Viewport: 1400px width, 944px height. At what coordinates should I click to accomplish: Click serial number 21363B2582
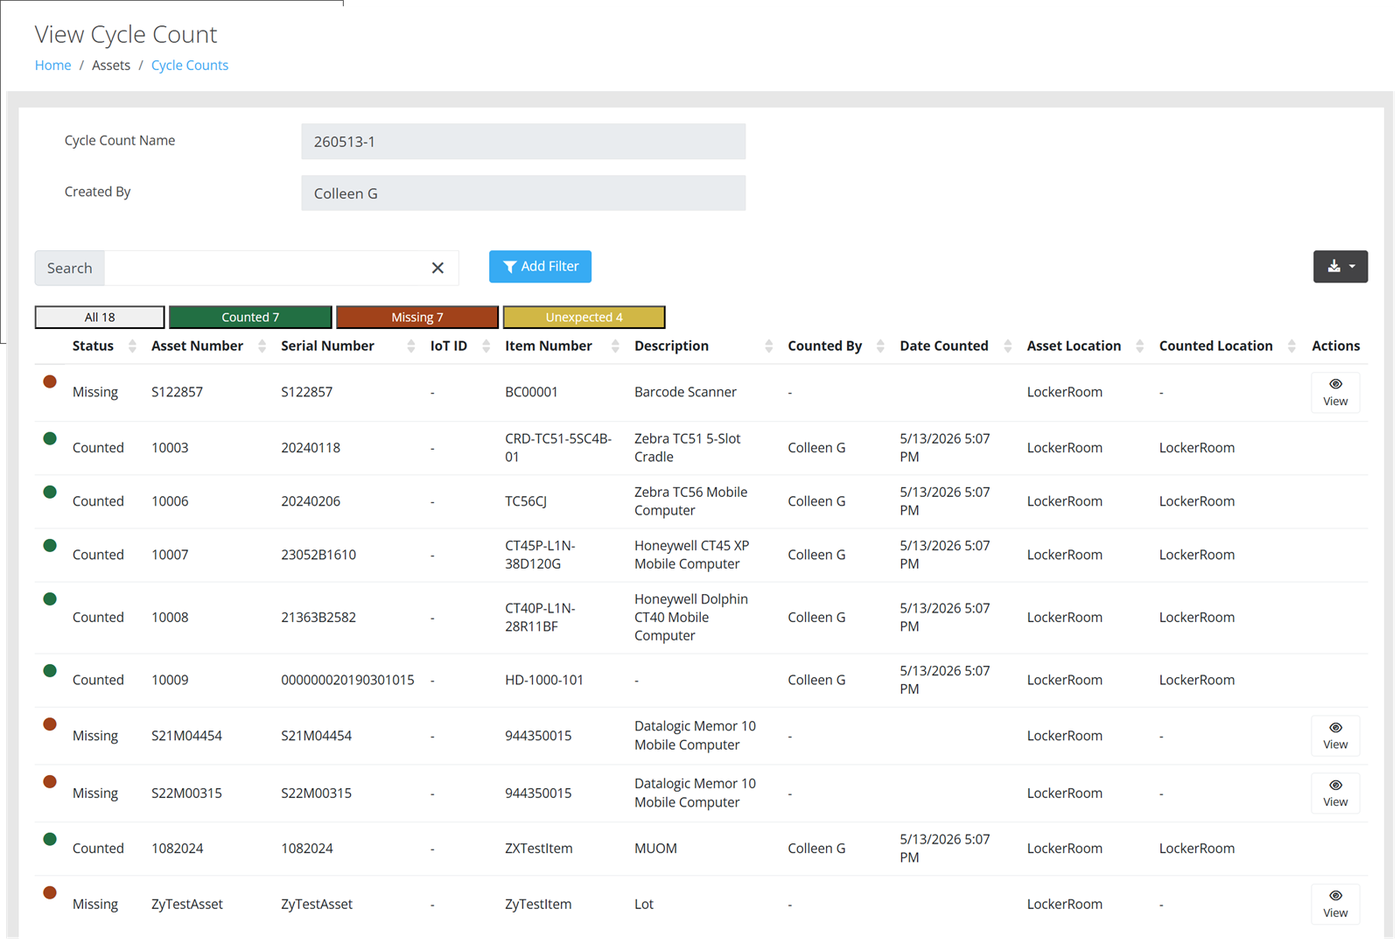click(x=318, y=617)
